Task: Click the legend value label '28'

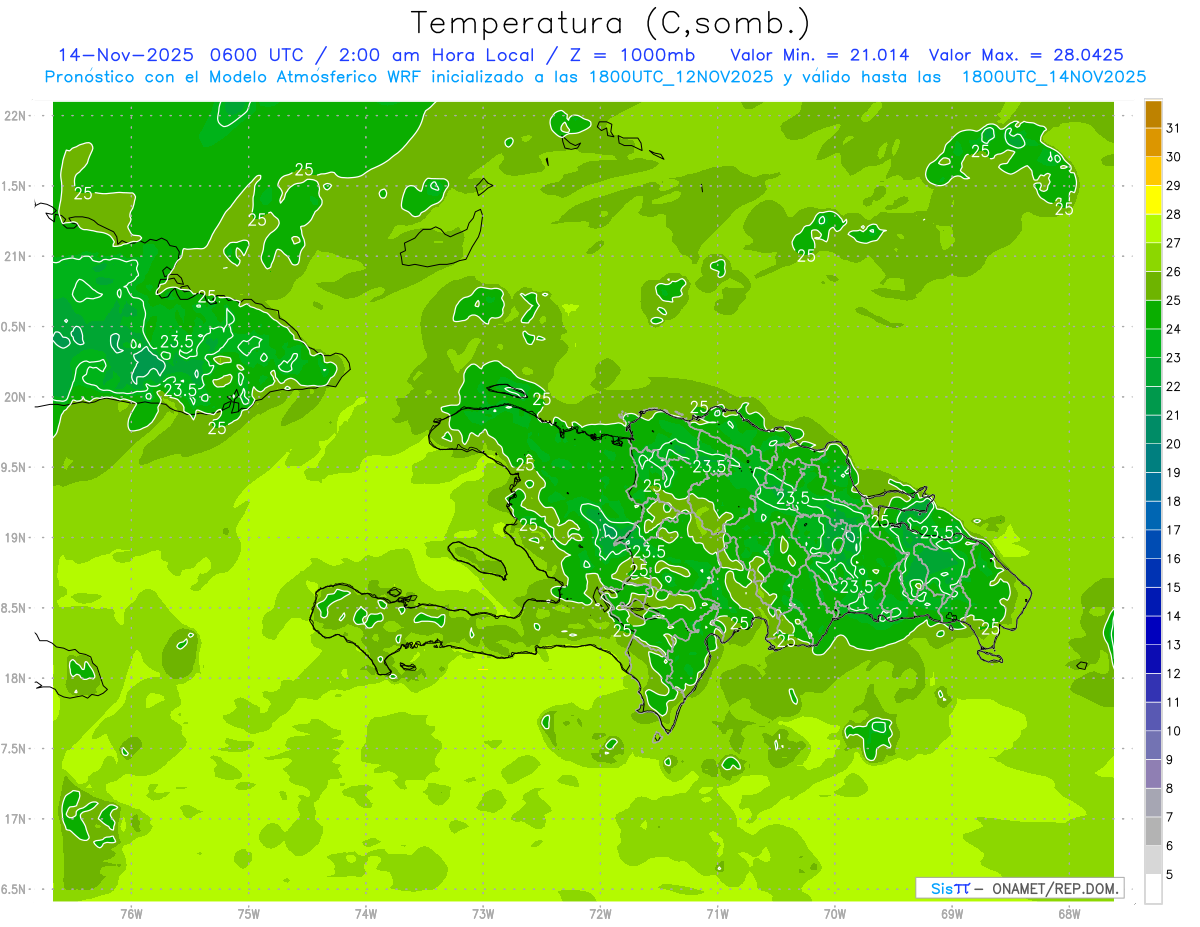Action: pyautogui.click(x=1174, y=214)
